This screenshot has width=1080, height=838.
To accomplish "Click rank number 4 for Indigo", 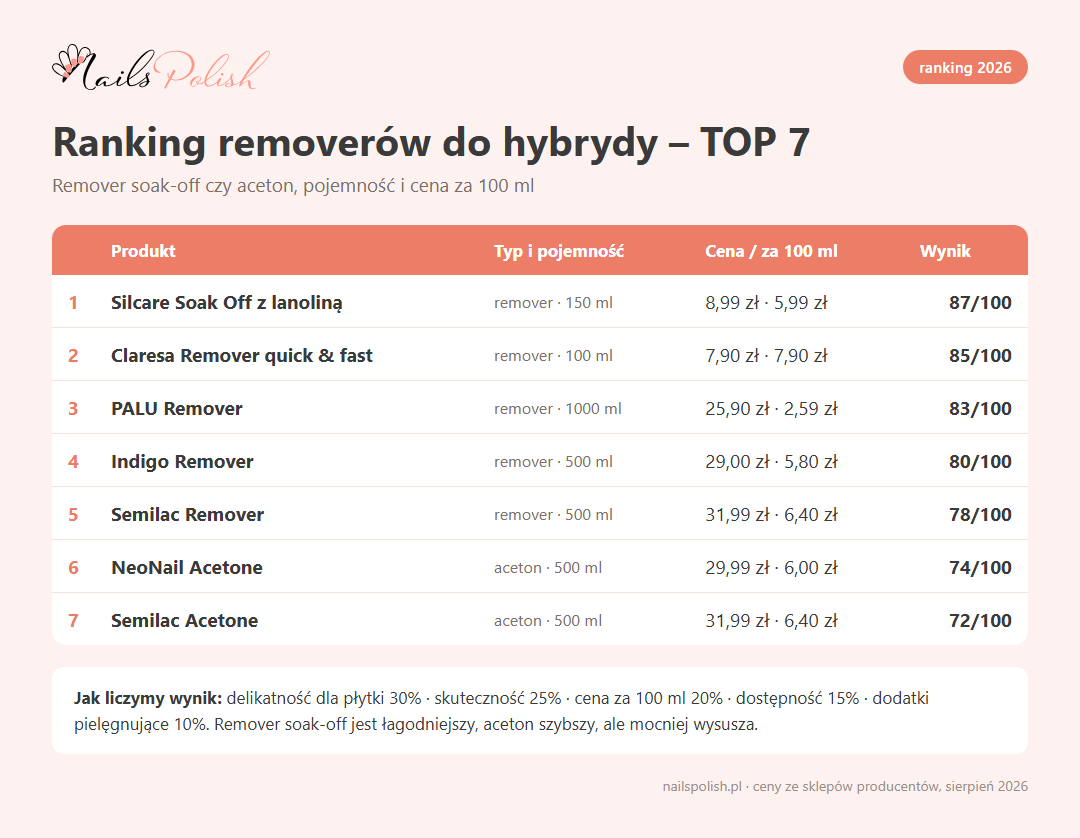I will [x=73, y=461].
